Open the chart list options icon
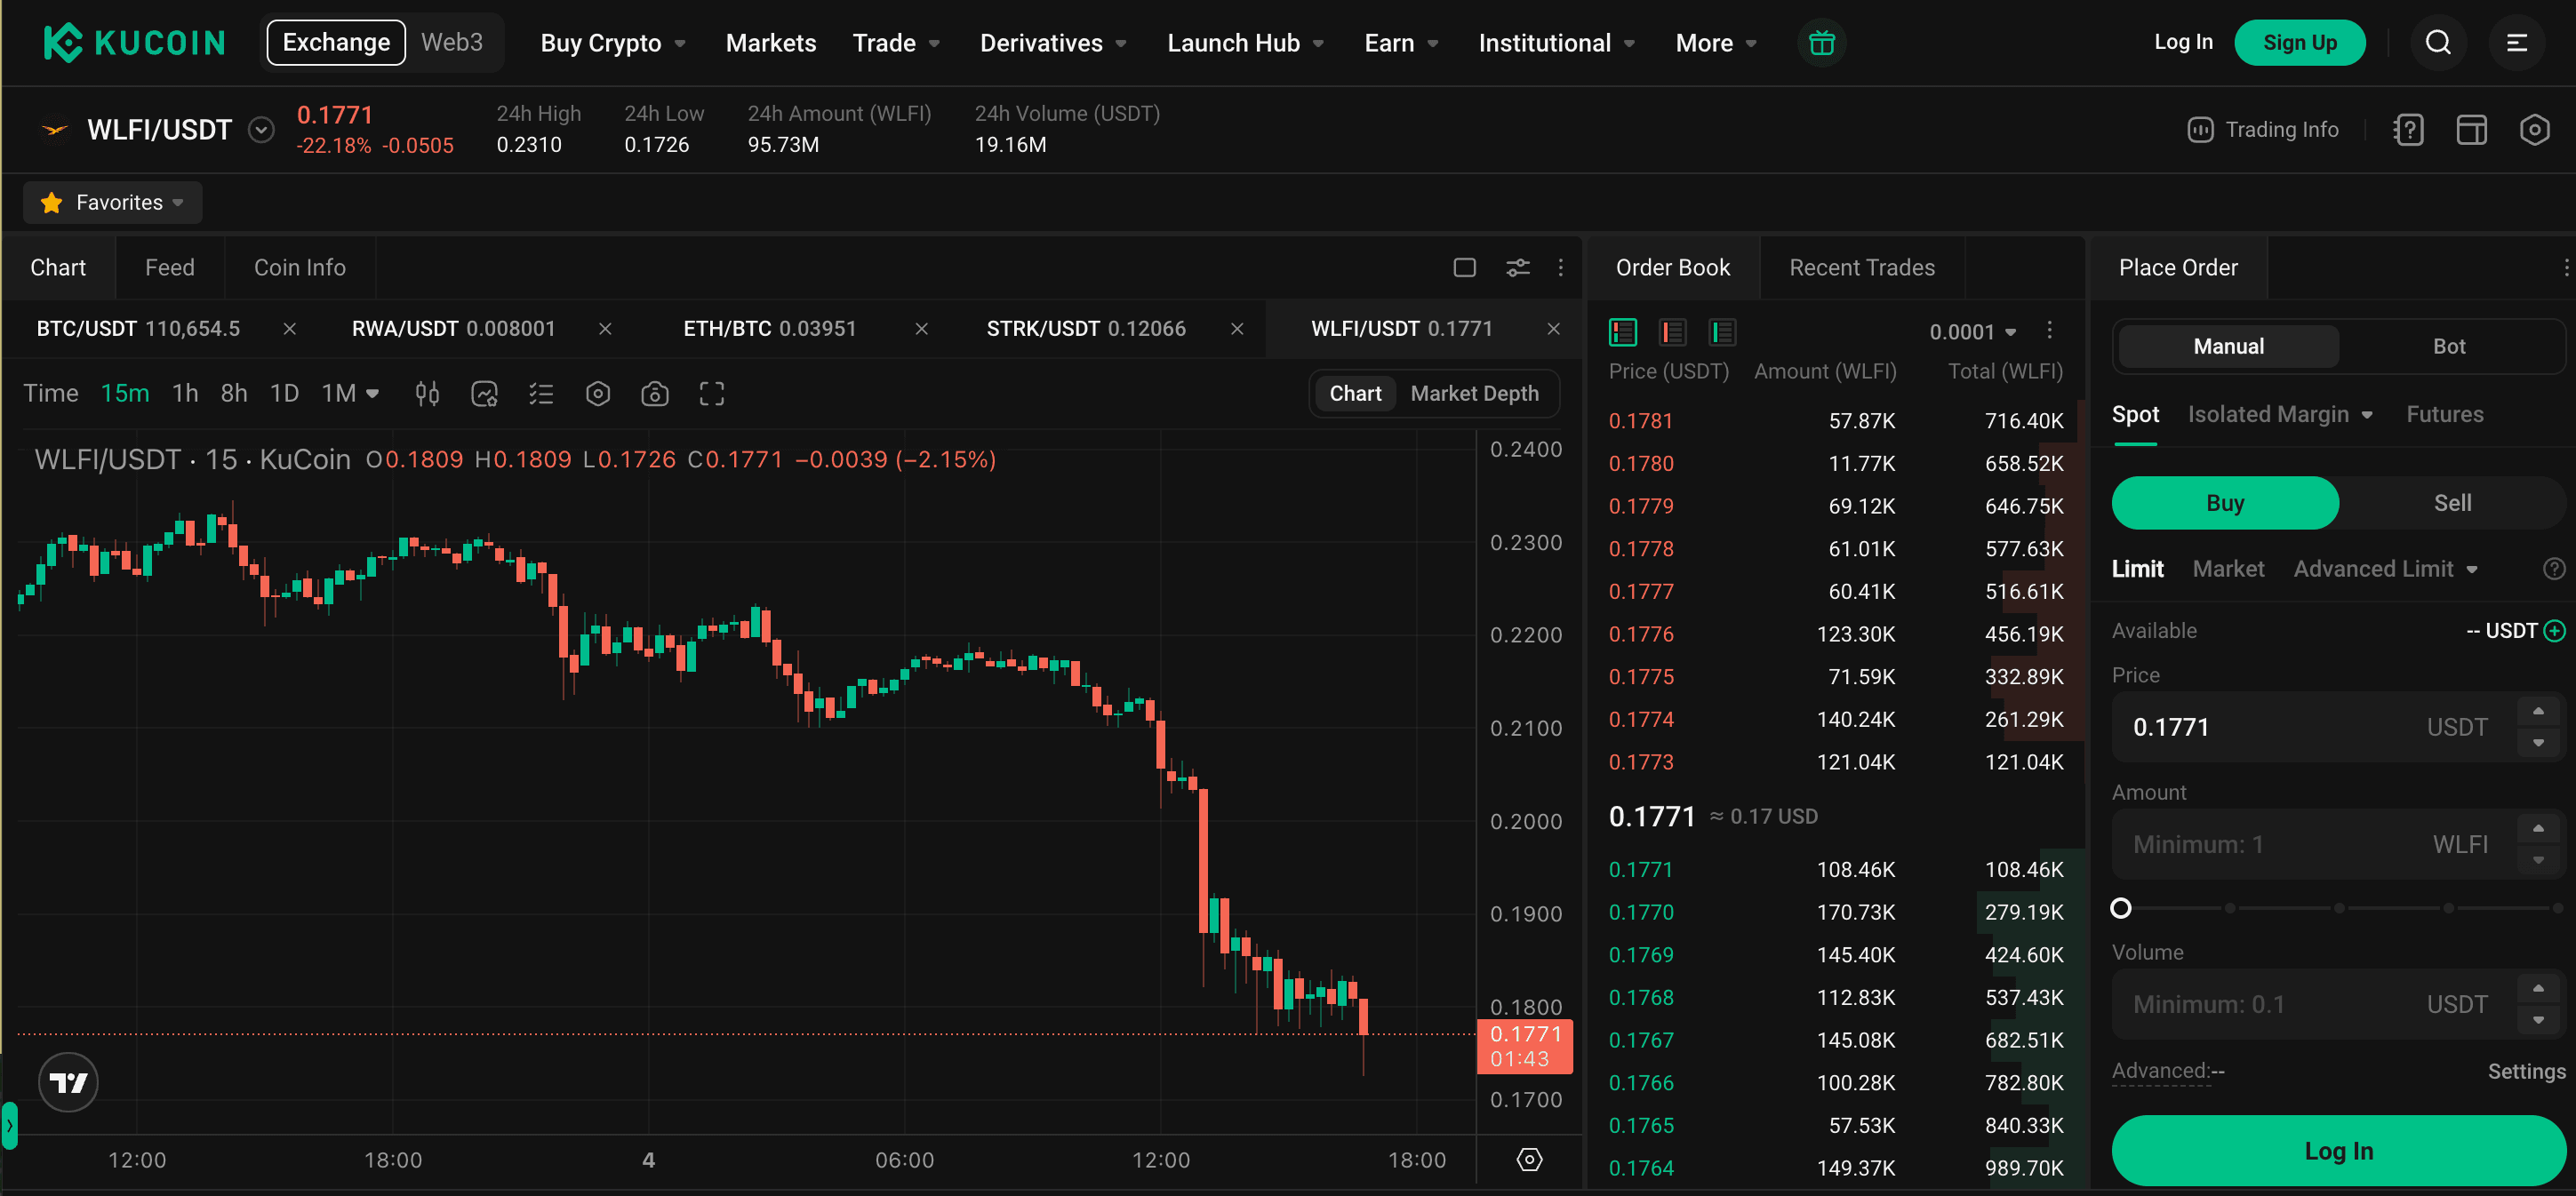Image resolution: width=2576 pixels, height=1196 pixels. (541, 394)
